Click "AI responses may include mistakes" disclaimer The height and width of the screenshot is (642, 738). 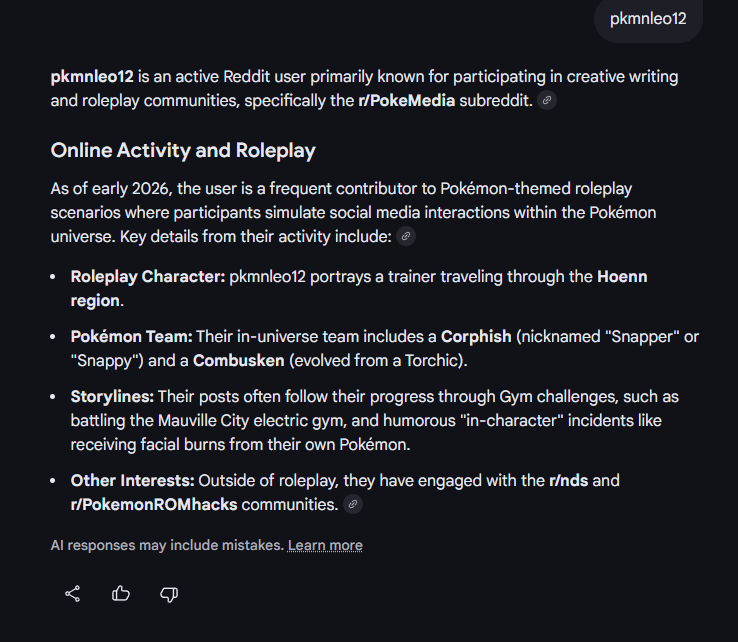[166, 545]
